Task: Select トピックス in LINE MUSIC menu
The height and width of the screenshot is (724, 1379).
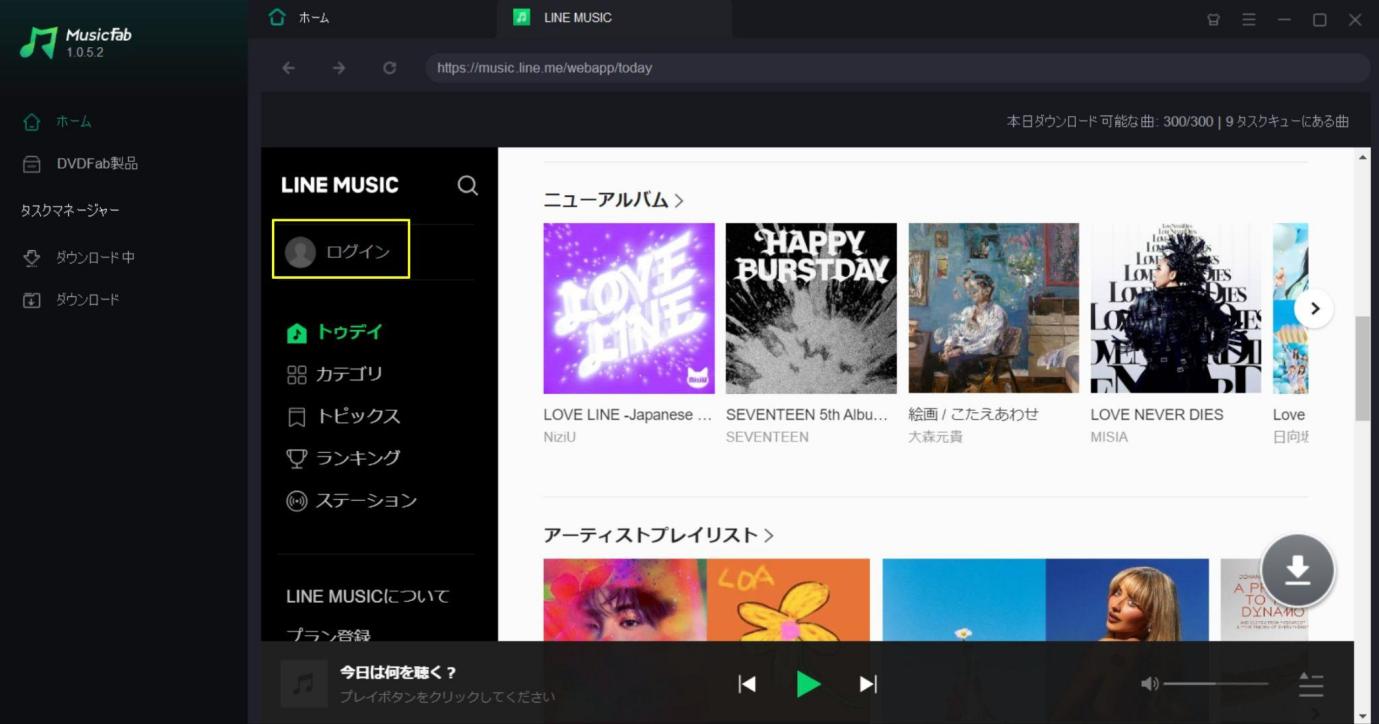Action: point(343,416)
